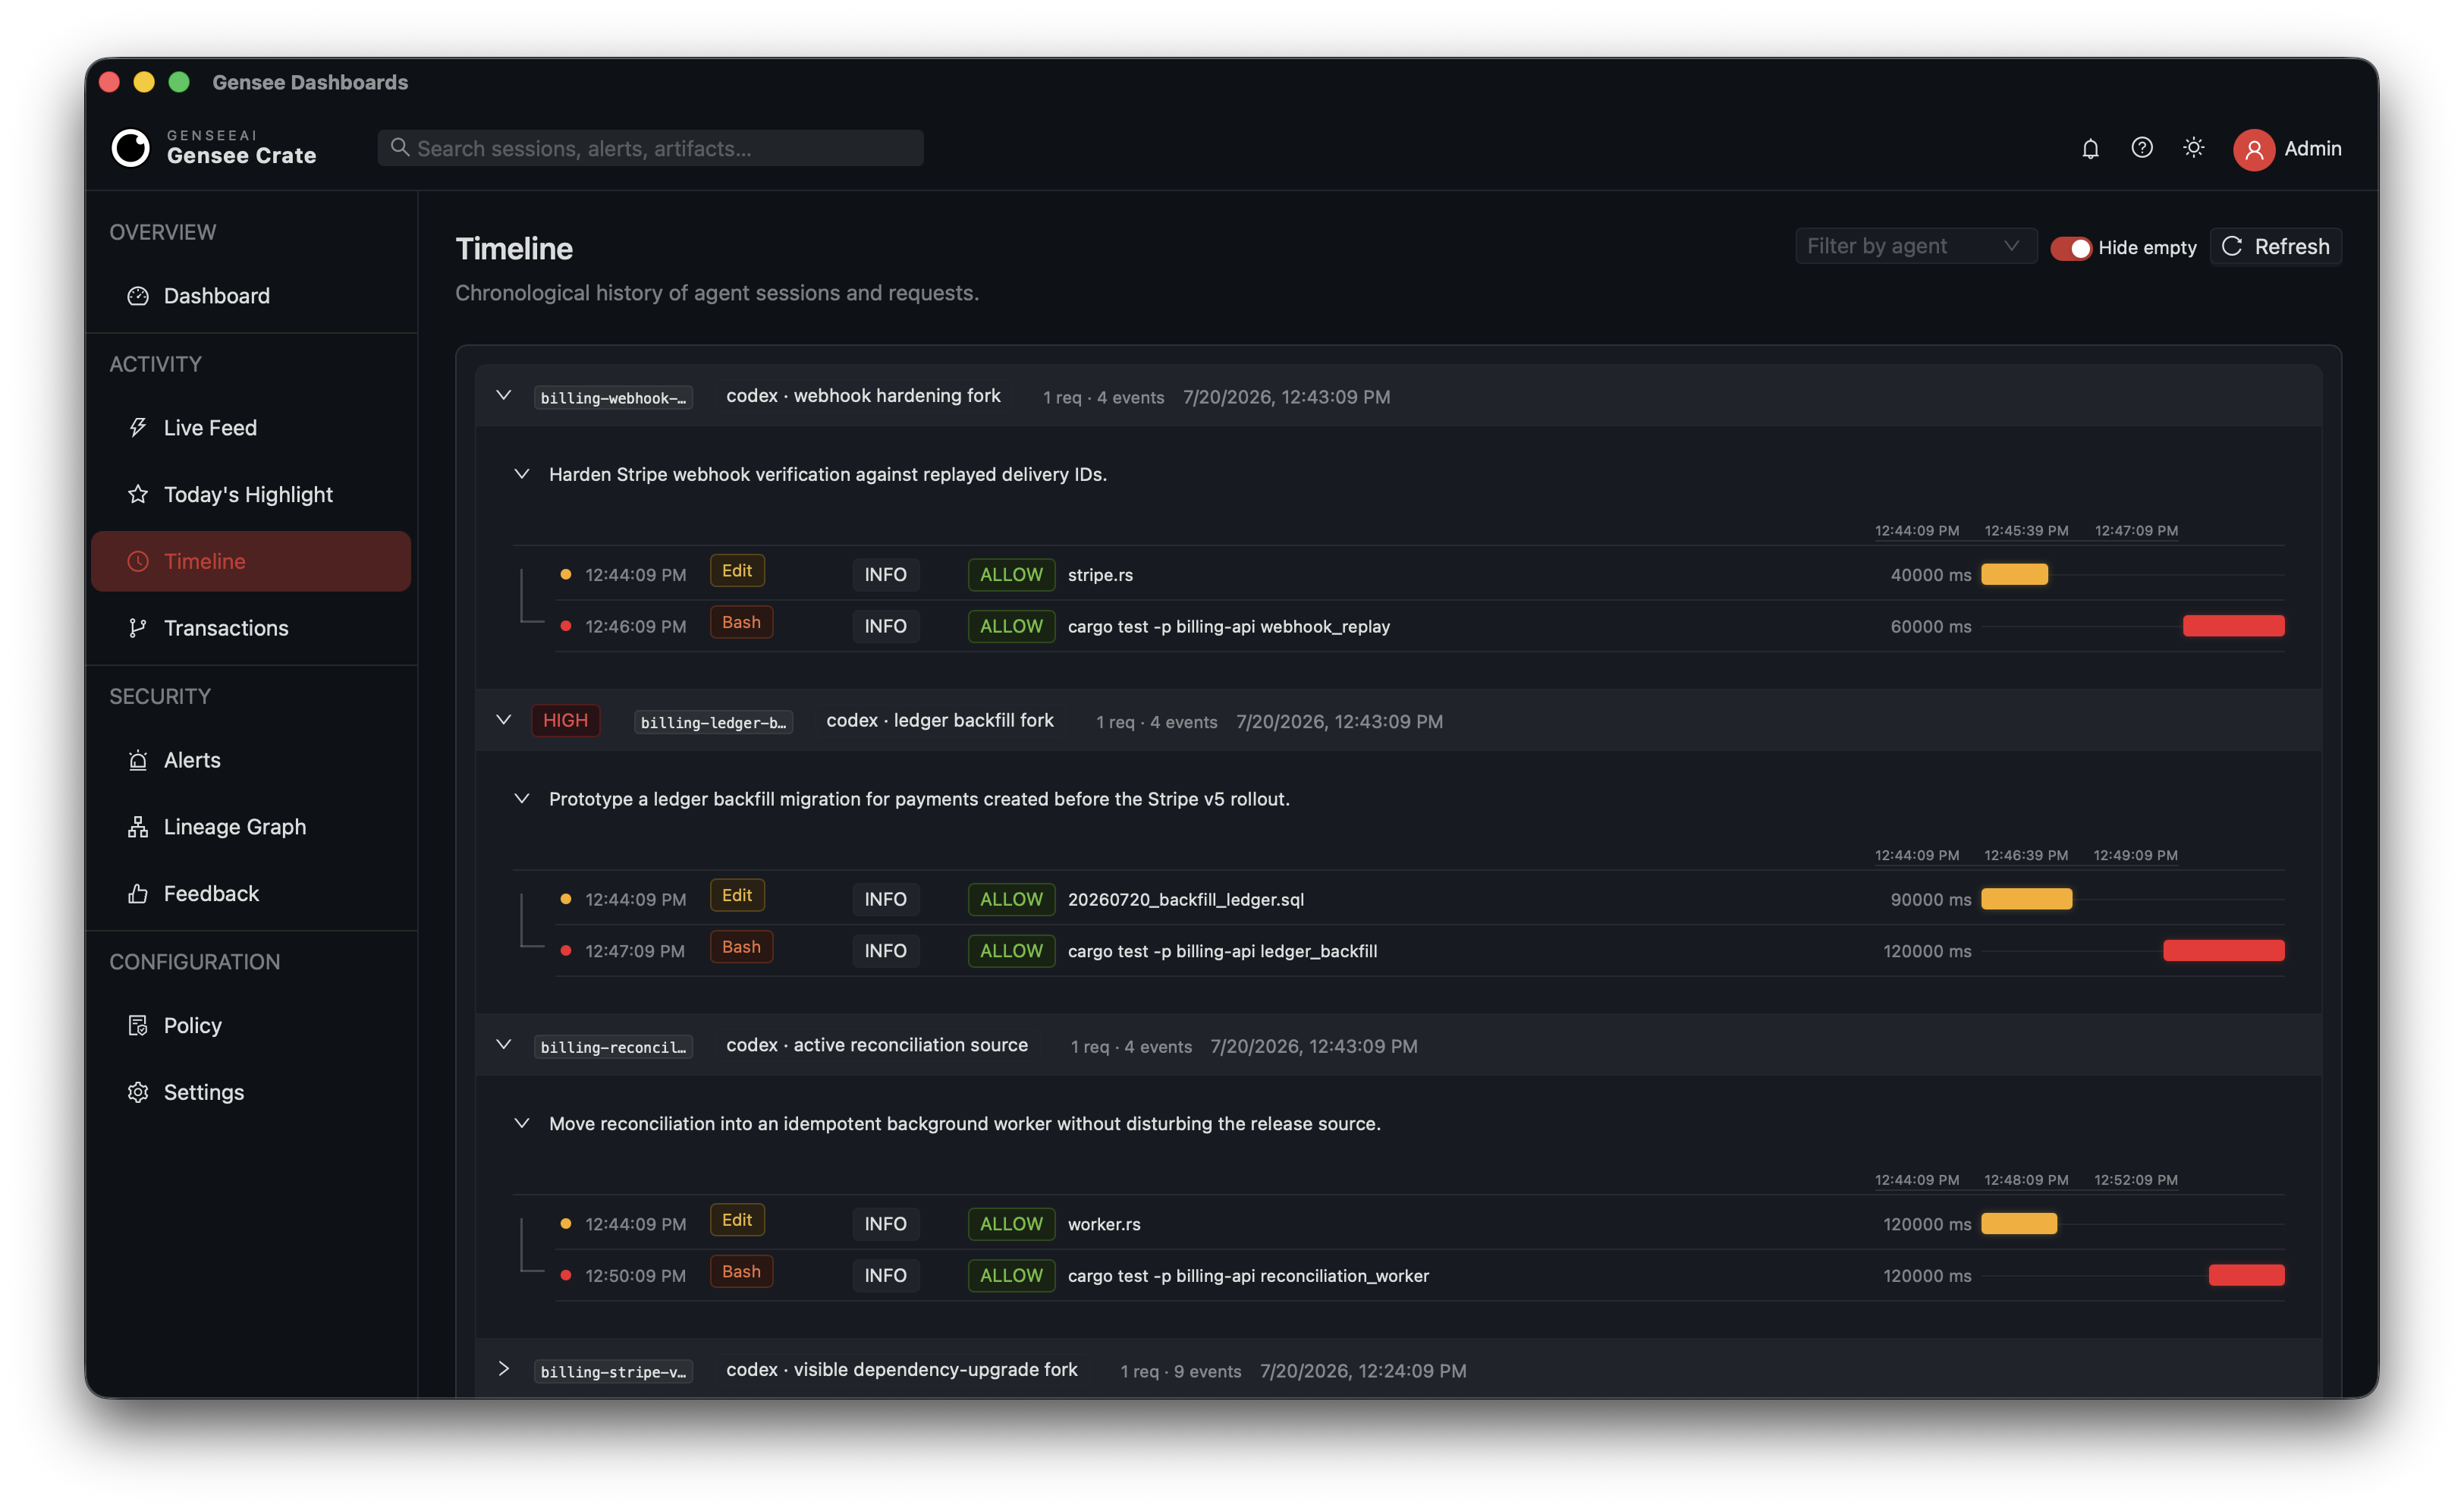Click the Edit tag on stripe.rs row
Image resolution: width=2464 pixels, height=1511 pixels.
click(737, 571)
